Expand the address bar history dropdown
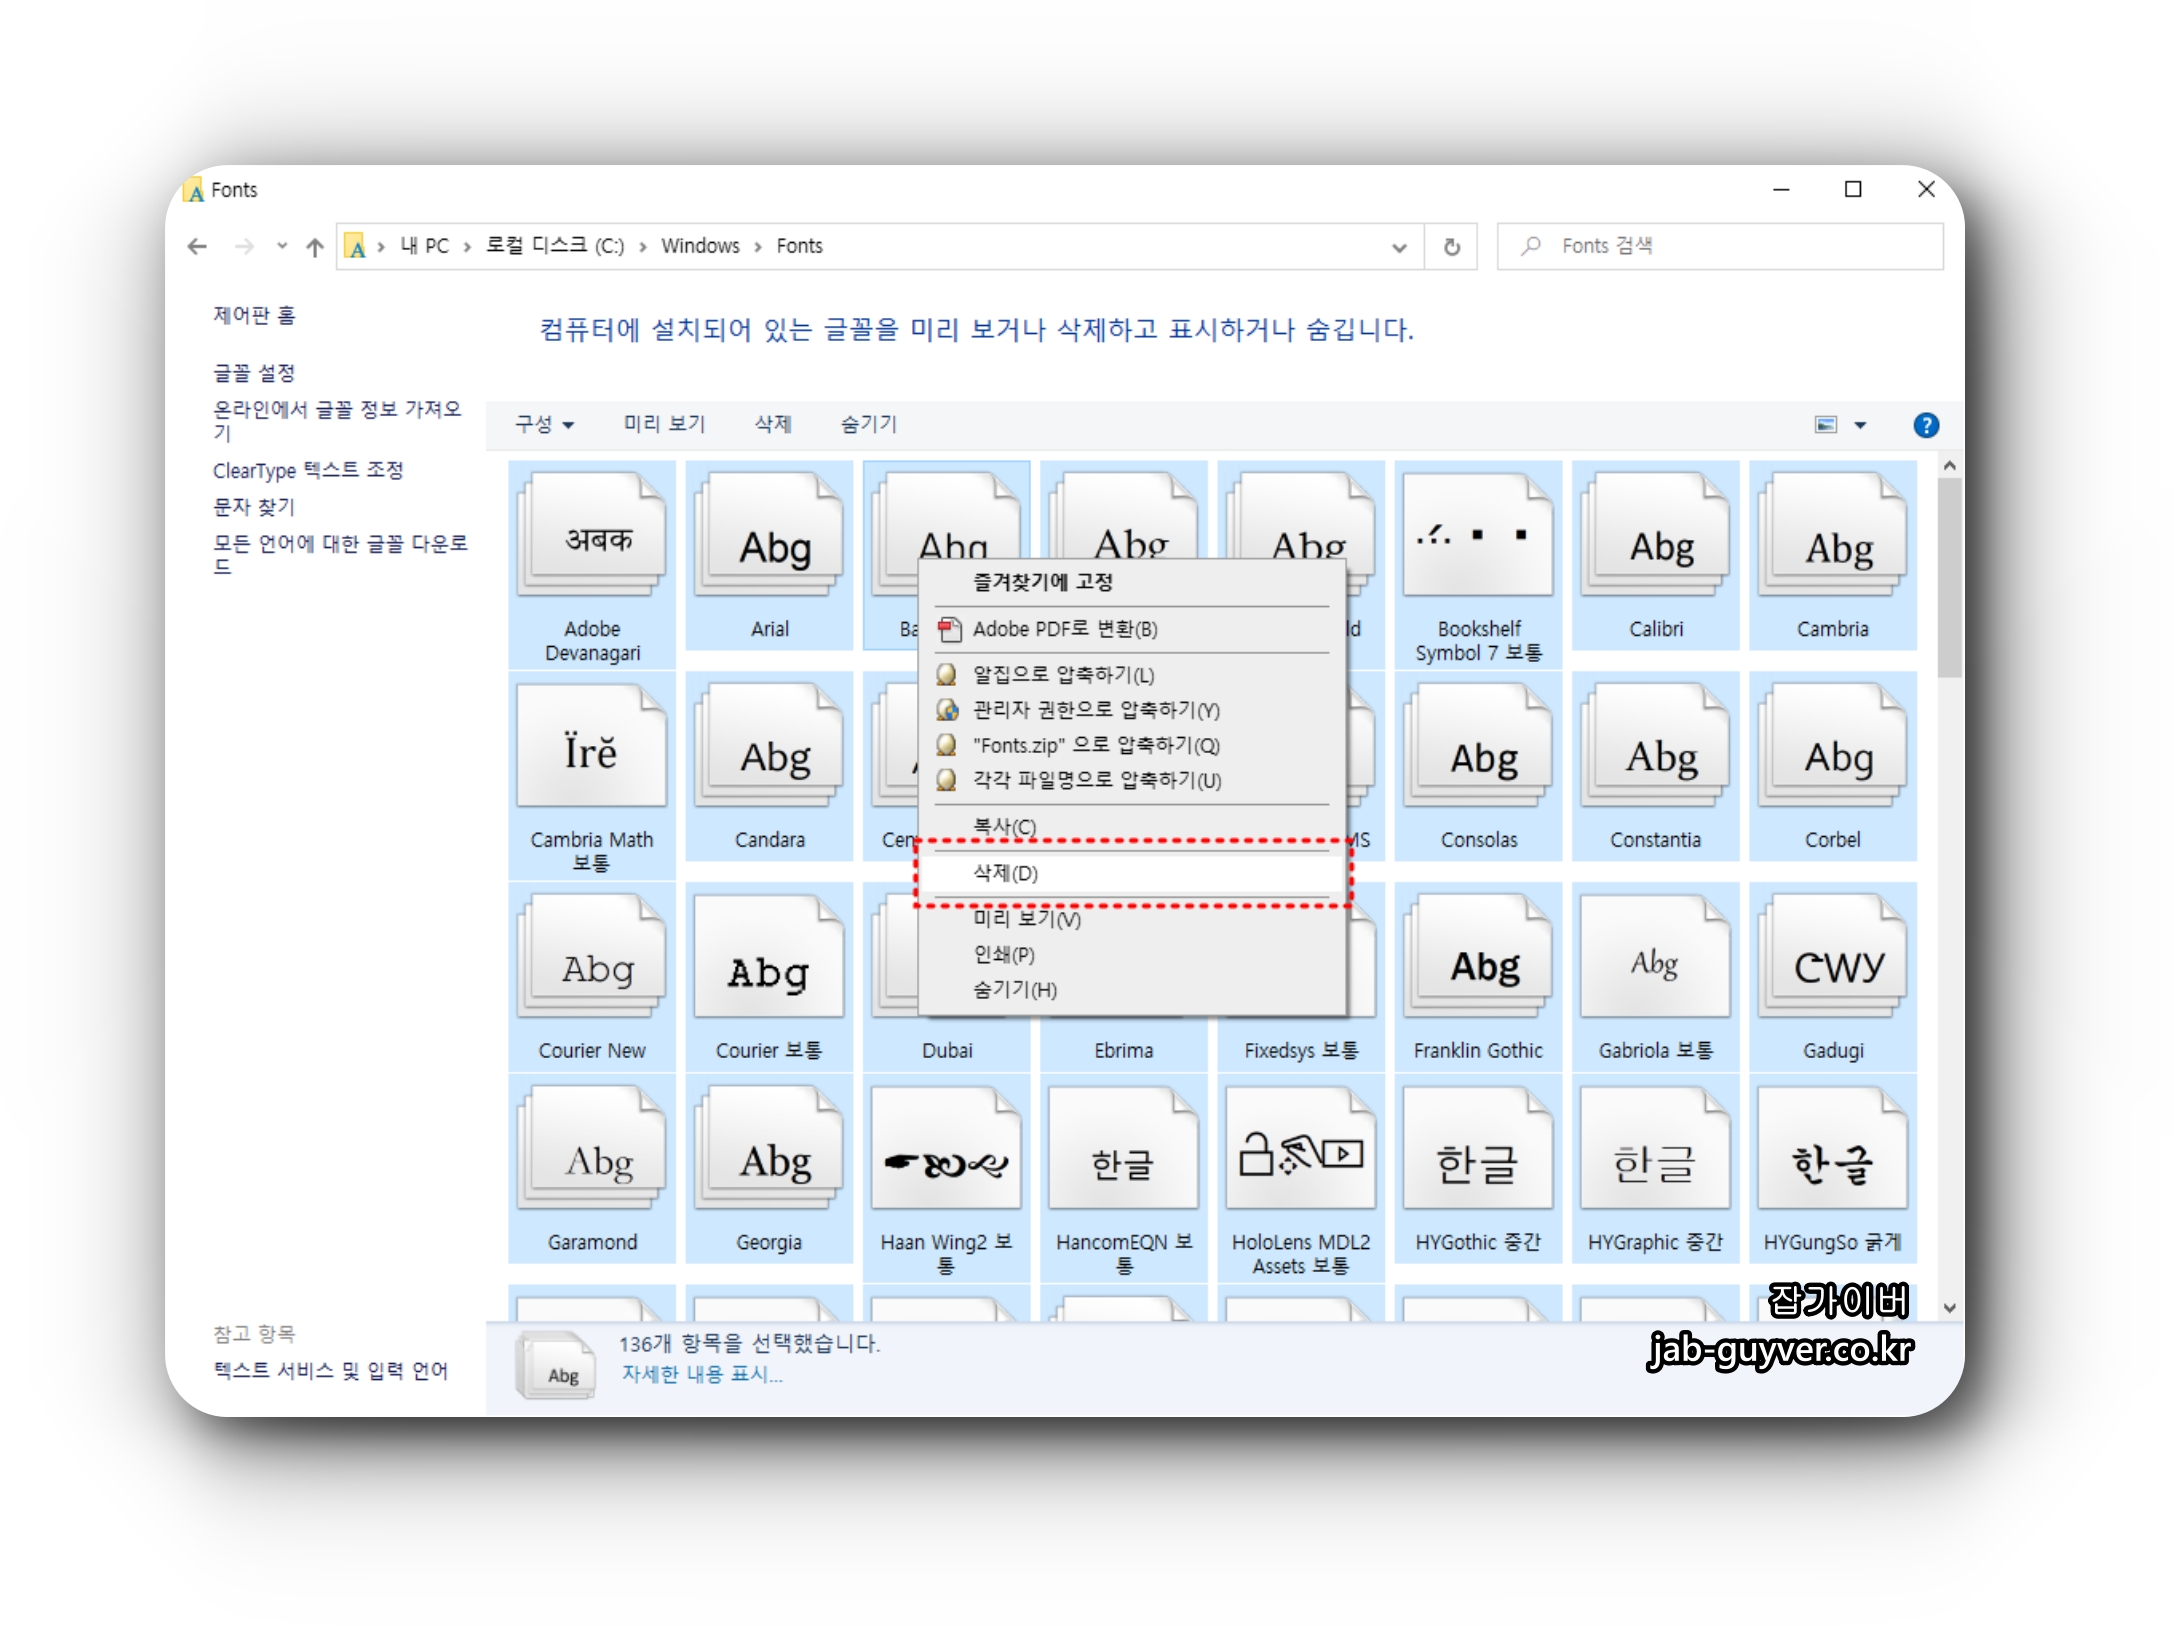 [x=1398, y=247]
